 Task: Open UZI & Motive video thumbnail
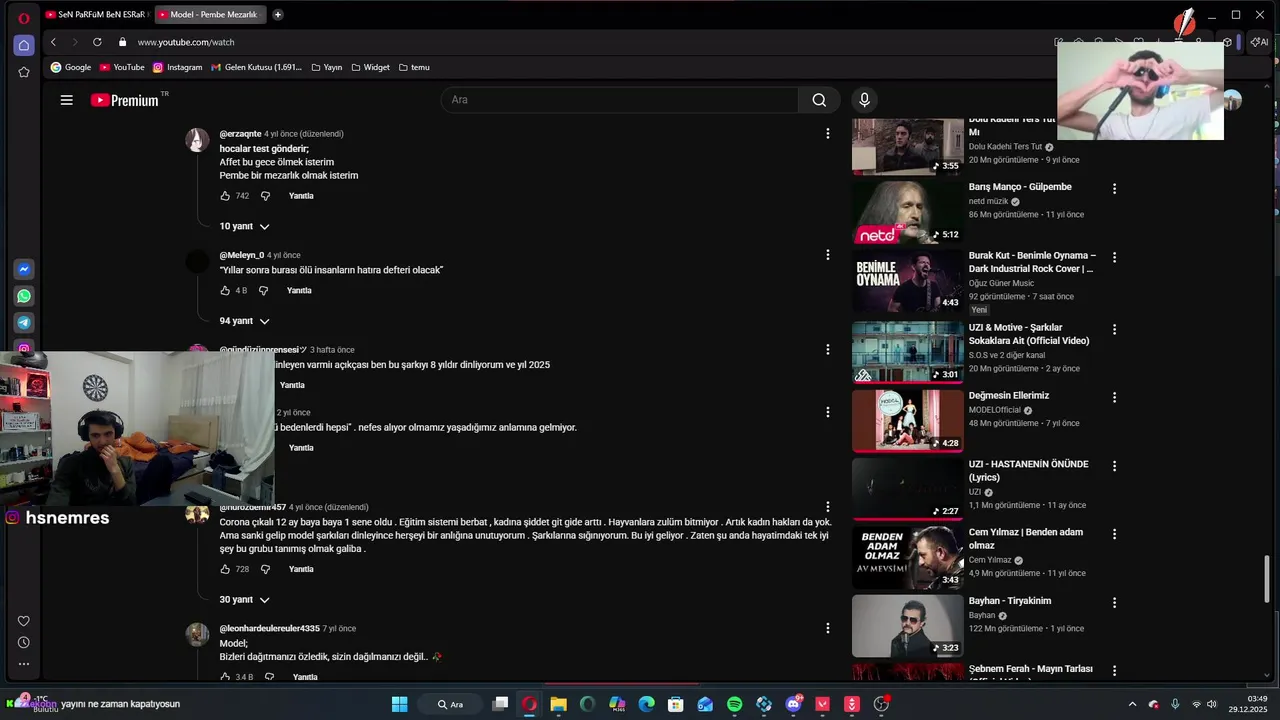coord(908,352)
